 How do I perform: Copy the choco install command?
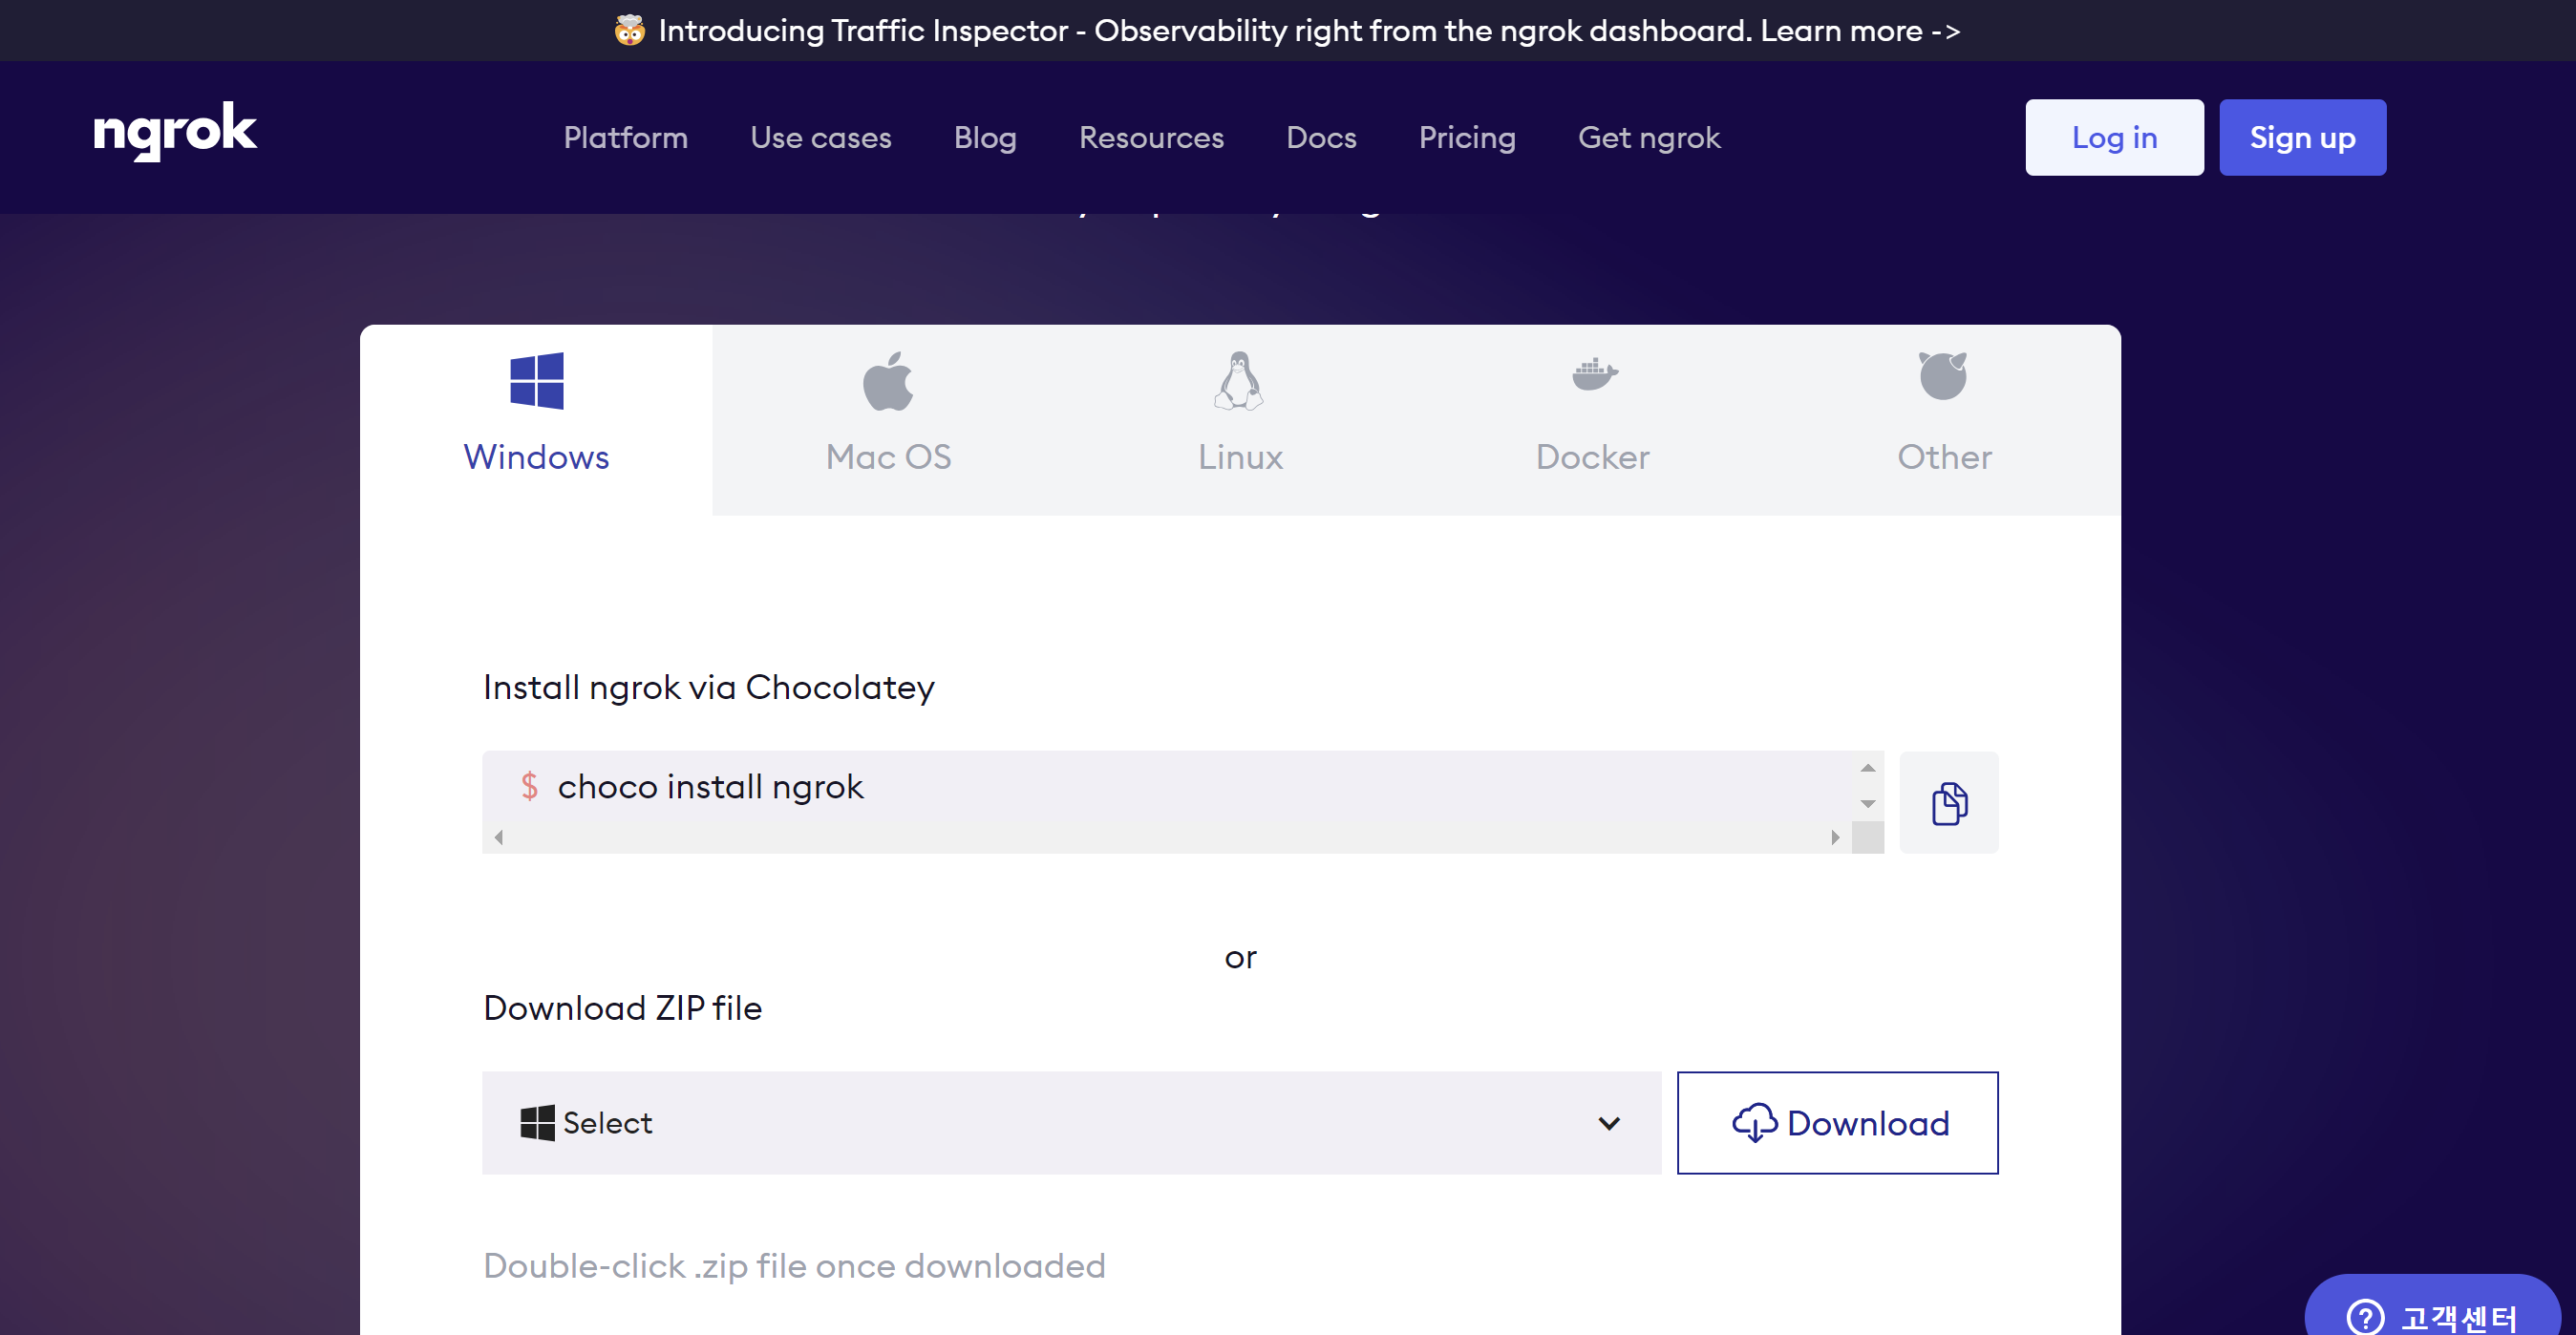pyautogui.click(x=1949, y=803)
